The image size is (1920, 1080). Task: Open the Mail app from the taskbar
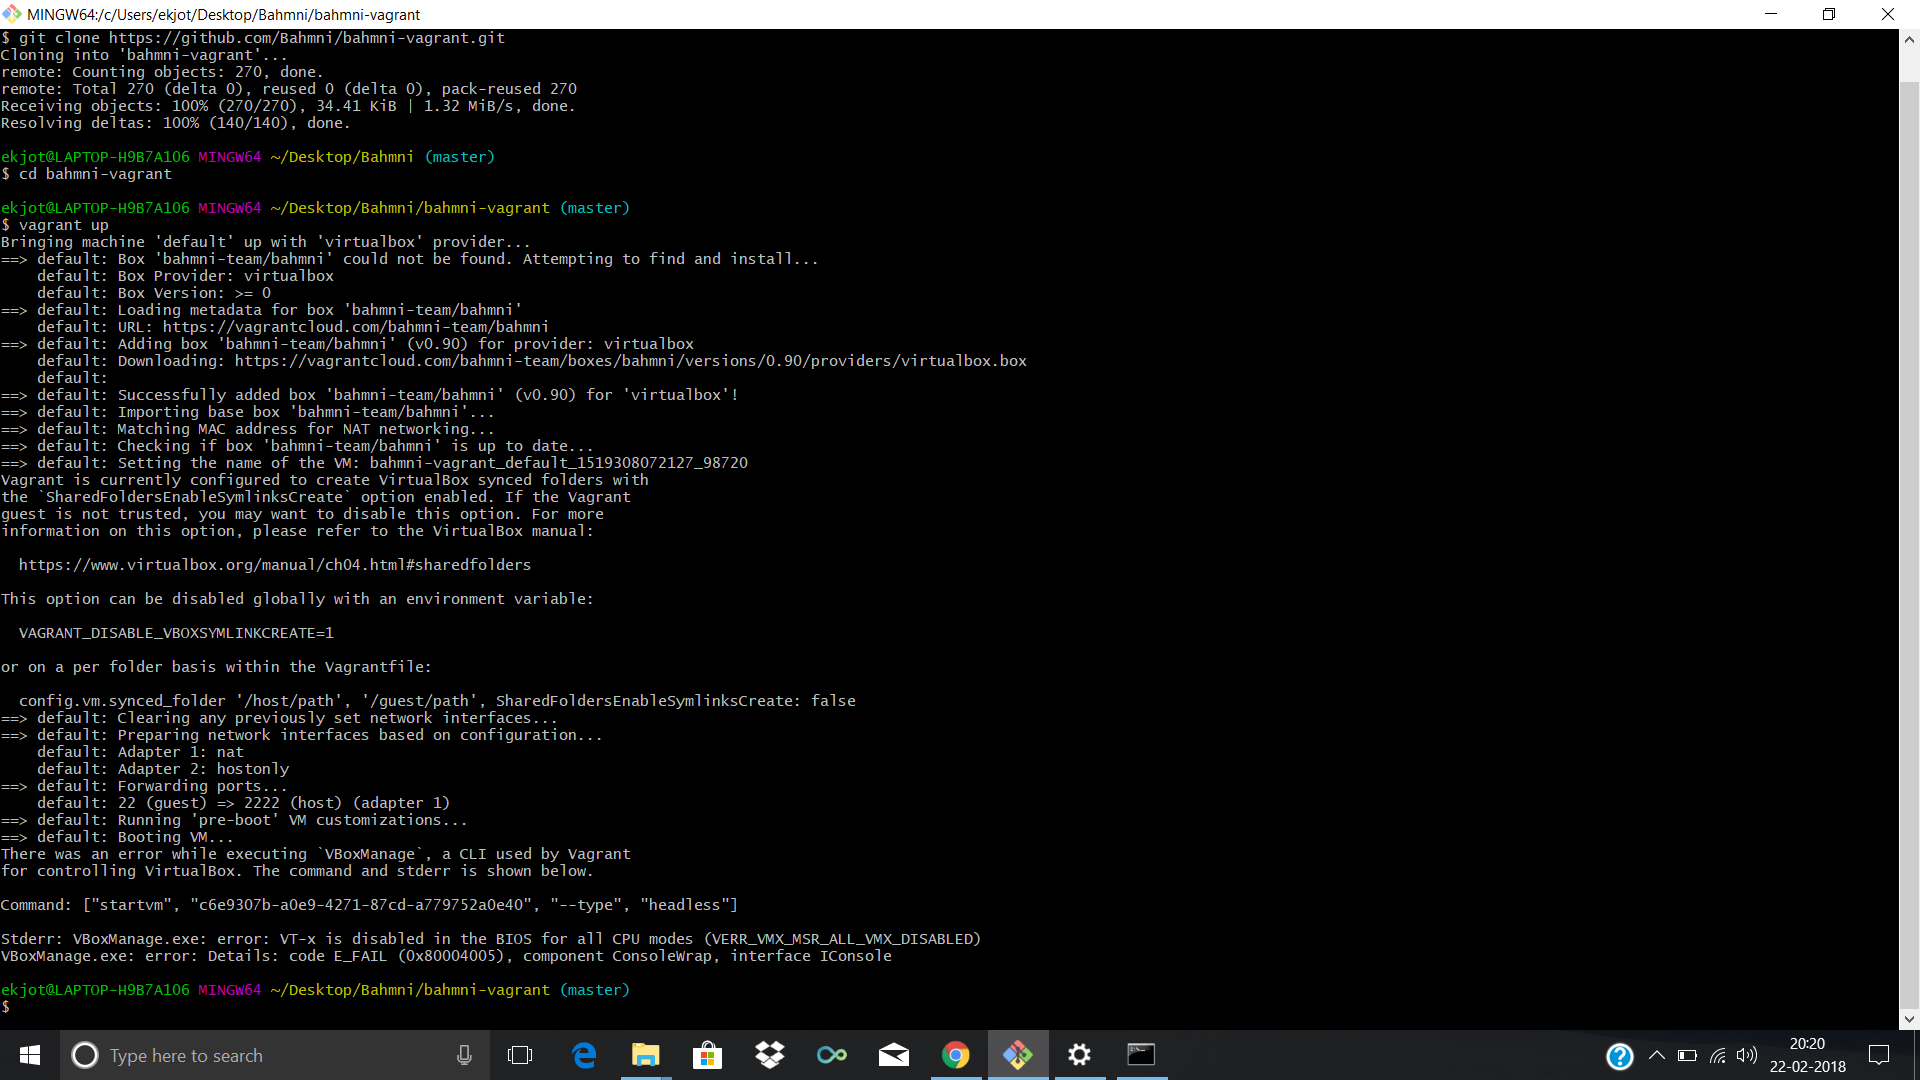coord(894,1055)
